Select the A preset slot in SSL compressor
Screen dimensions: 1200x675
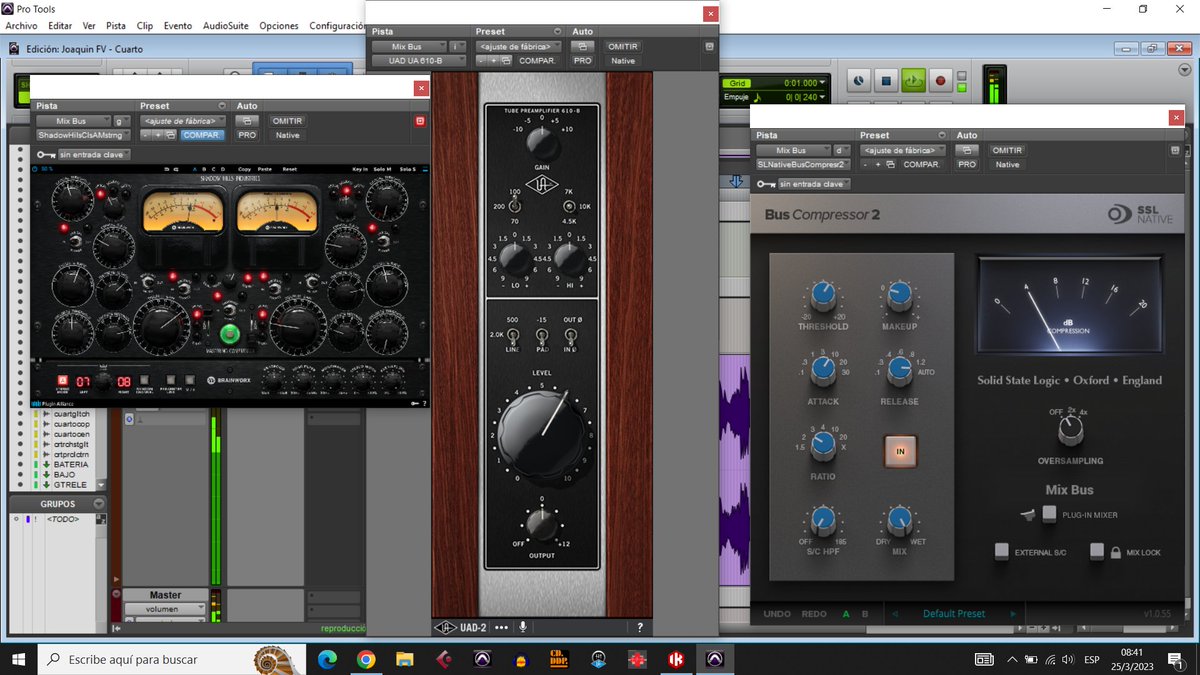coord(847,614)
